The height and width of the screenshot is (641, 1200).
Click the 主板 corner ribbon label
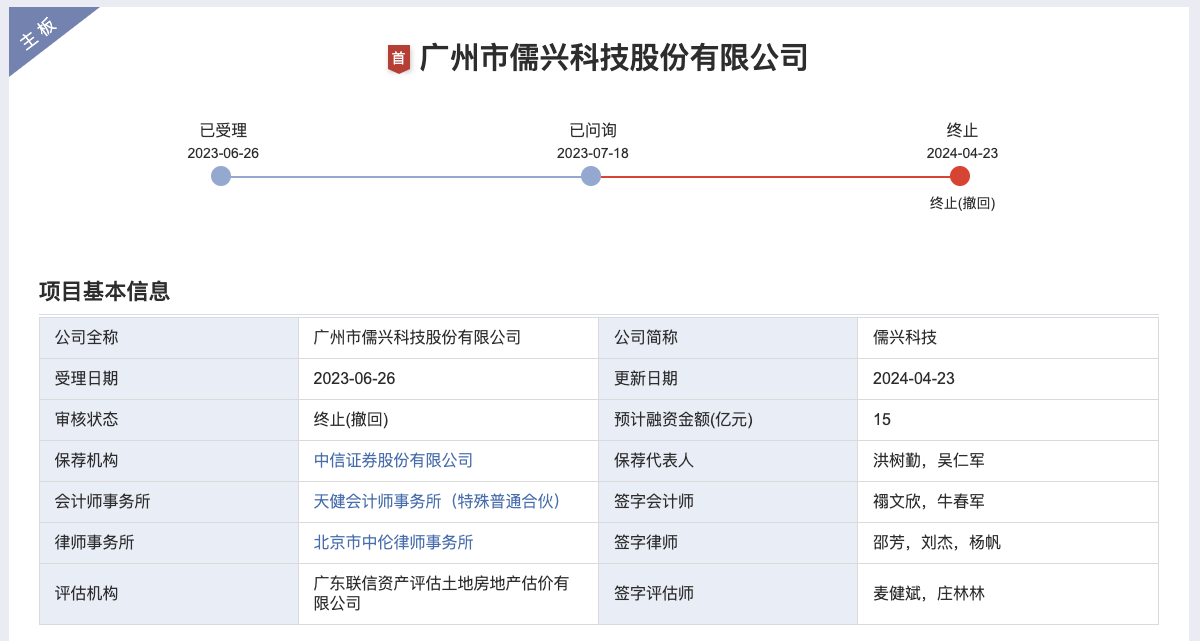coord(39,34)
